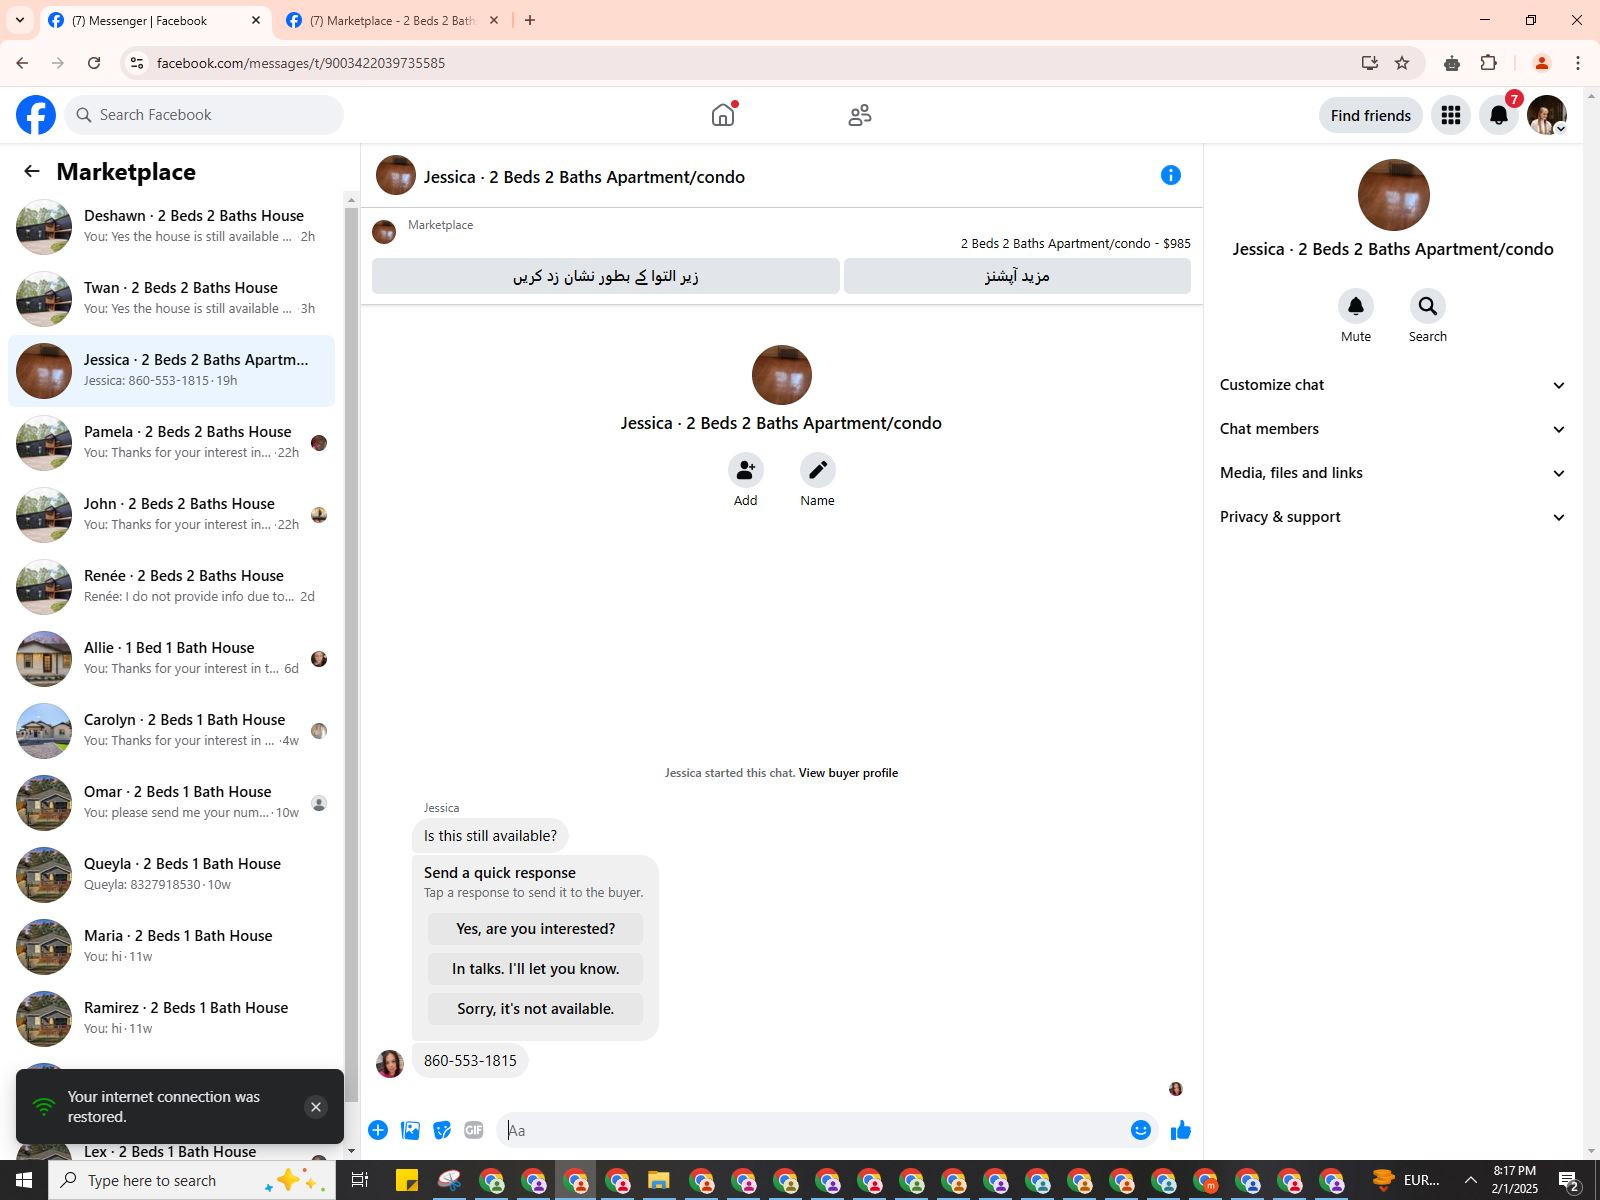This screenshot has width=1600, height=1200.
Task: Bookmark this page with the star icon
Action: 1402,63
